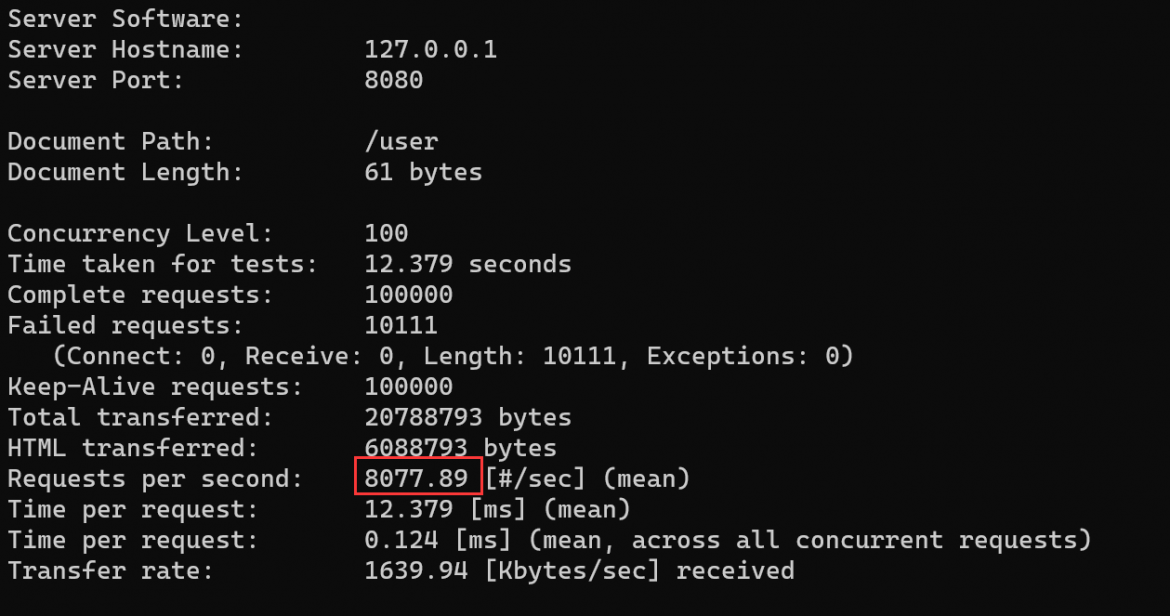1170x616 pixels.
Task: Click the Complete requests value 100000
Action: [x=408, y=295]
